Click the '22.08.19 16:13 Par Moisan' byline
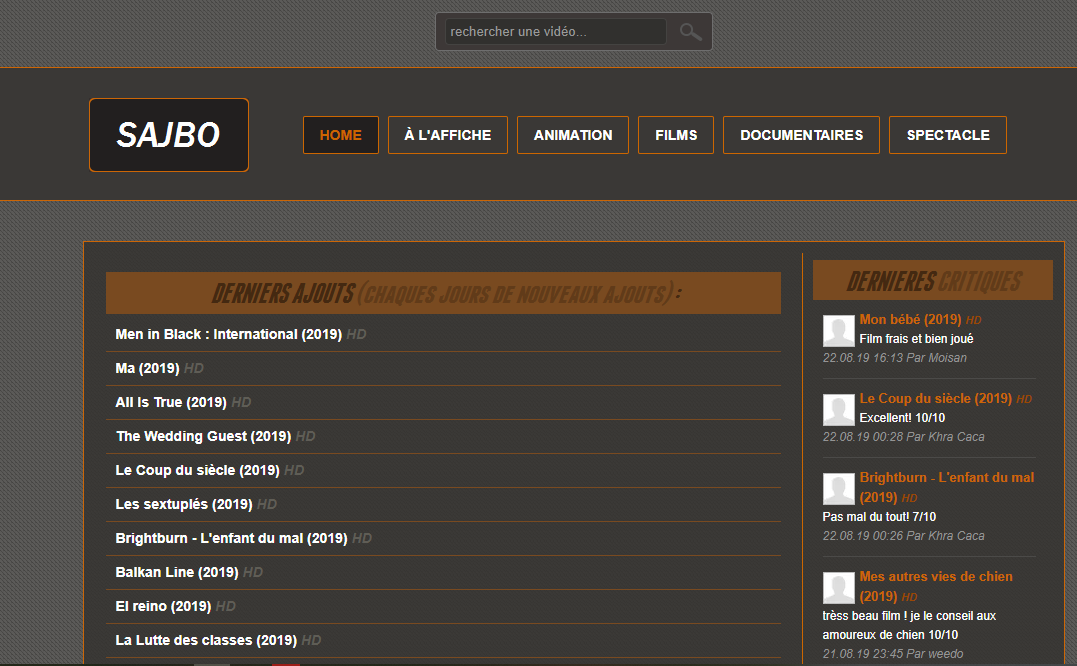Viewport: 1077px width, 666px height. [894, 358]
